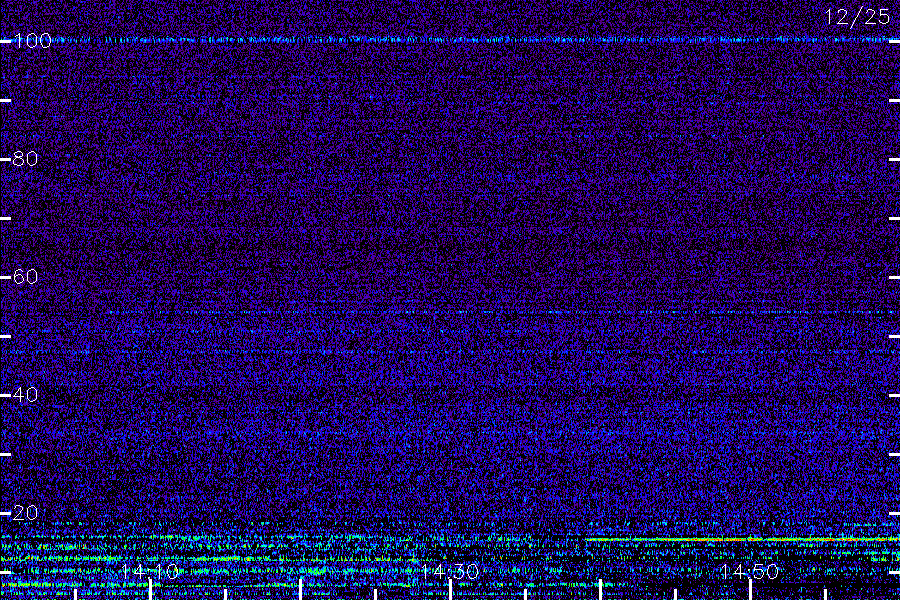
Task: Click the 12/25 date label
Action: click(x=857, y=17)
